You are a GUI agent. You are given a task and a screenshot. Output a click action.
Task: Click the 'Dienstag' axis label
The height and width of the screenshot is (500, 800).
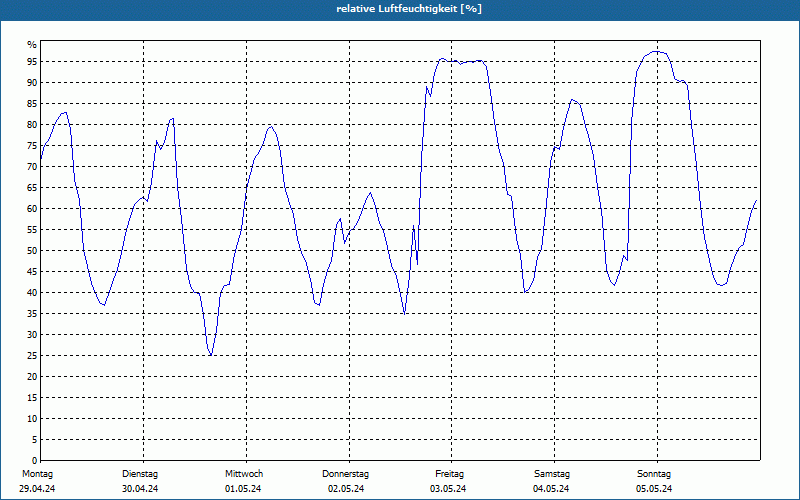[x=140, y=474]
